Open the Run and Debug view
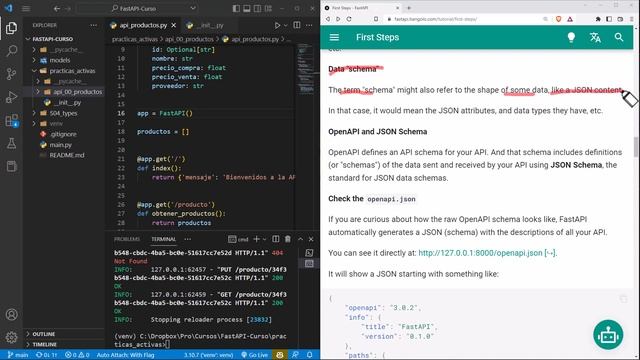 point(11,97)
